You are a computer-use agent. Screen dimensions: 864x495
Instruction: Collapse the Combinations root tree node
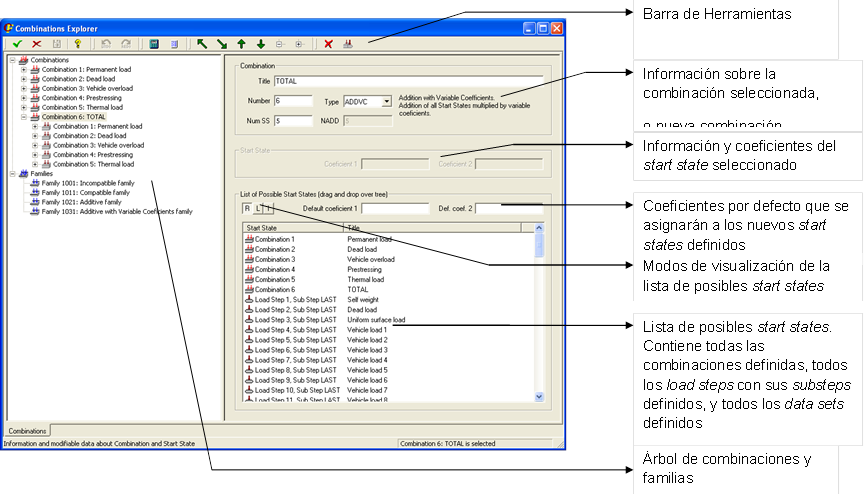click(13, 60)
